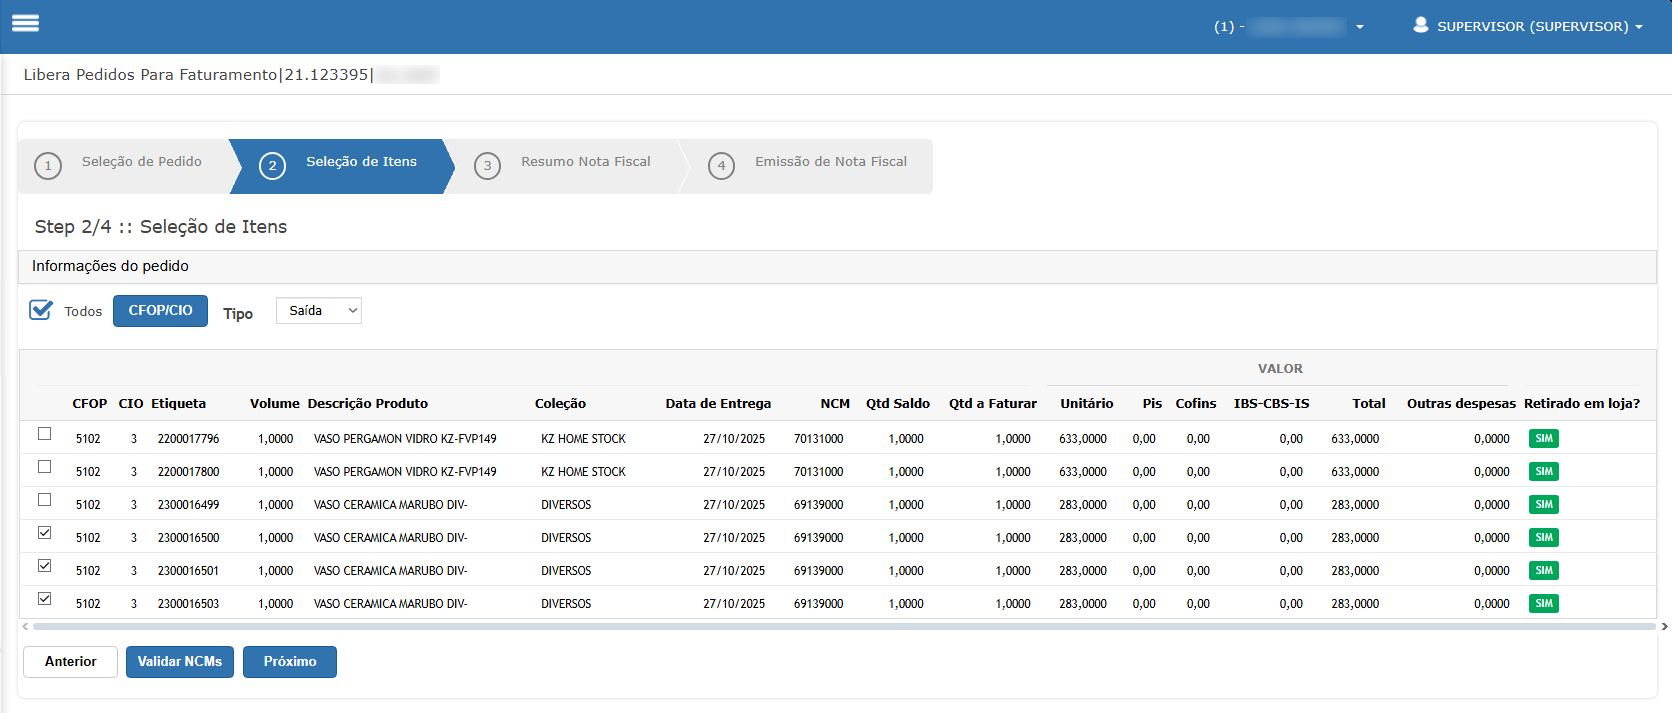1672x713 pixels.
Task: Uncheck the Todos checkbox
Action: (41, 310)
